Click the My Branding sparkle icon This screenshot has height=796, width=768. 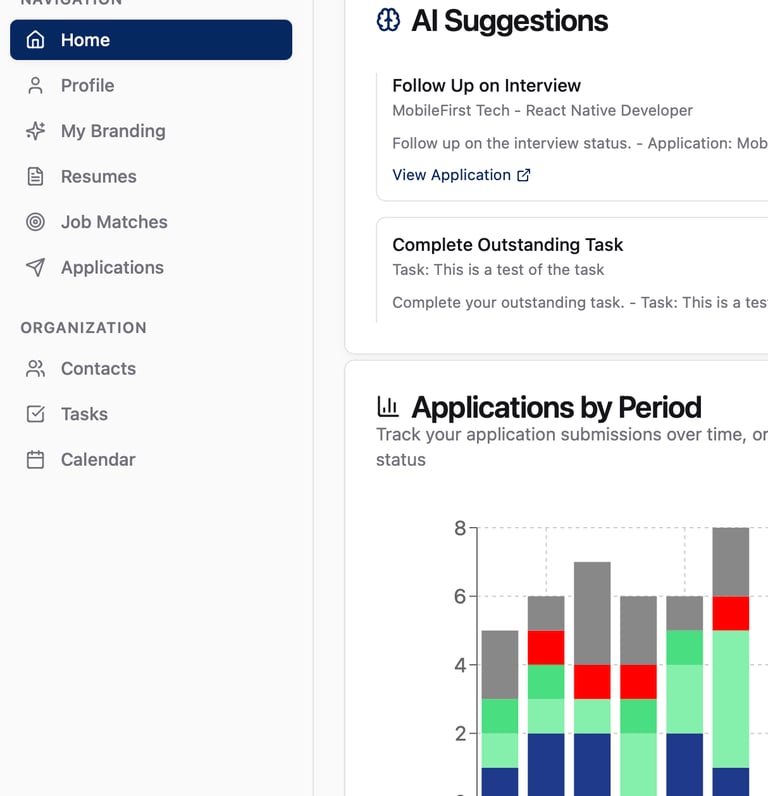(36, 131)
